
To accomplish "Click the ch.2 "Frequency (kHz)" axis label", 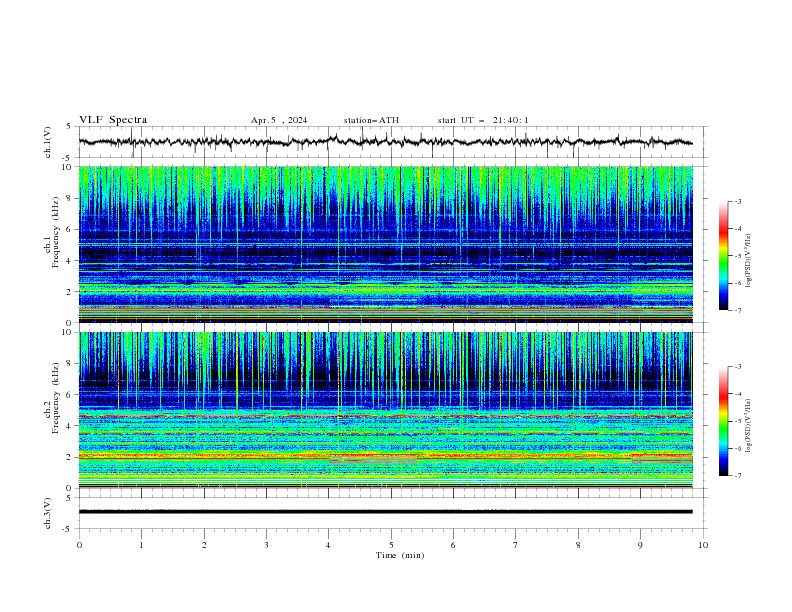I will pos(56,398).
